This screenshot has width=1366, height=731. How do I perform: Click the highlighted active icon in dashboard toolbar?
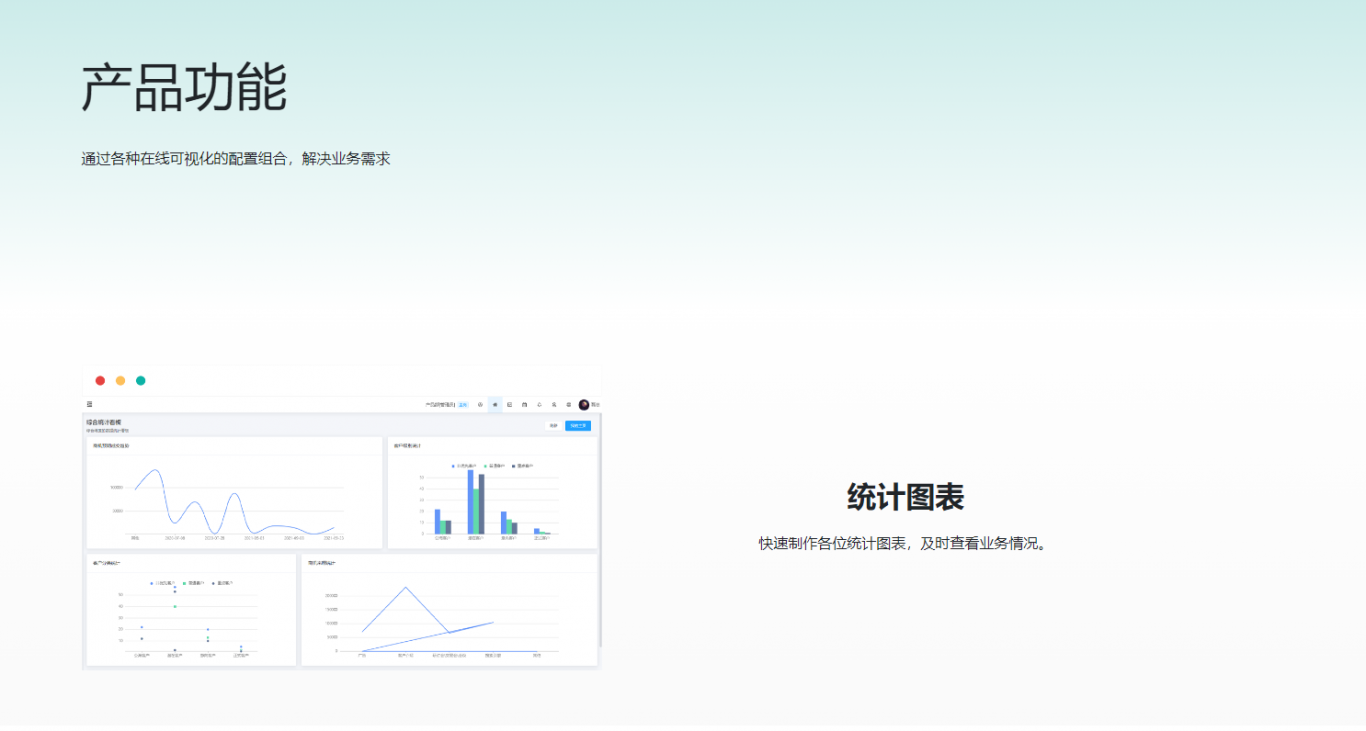pos(495,404)
